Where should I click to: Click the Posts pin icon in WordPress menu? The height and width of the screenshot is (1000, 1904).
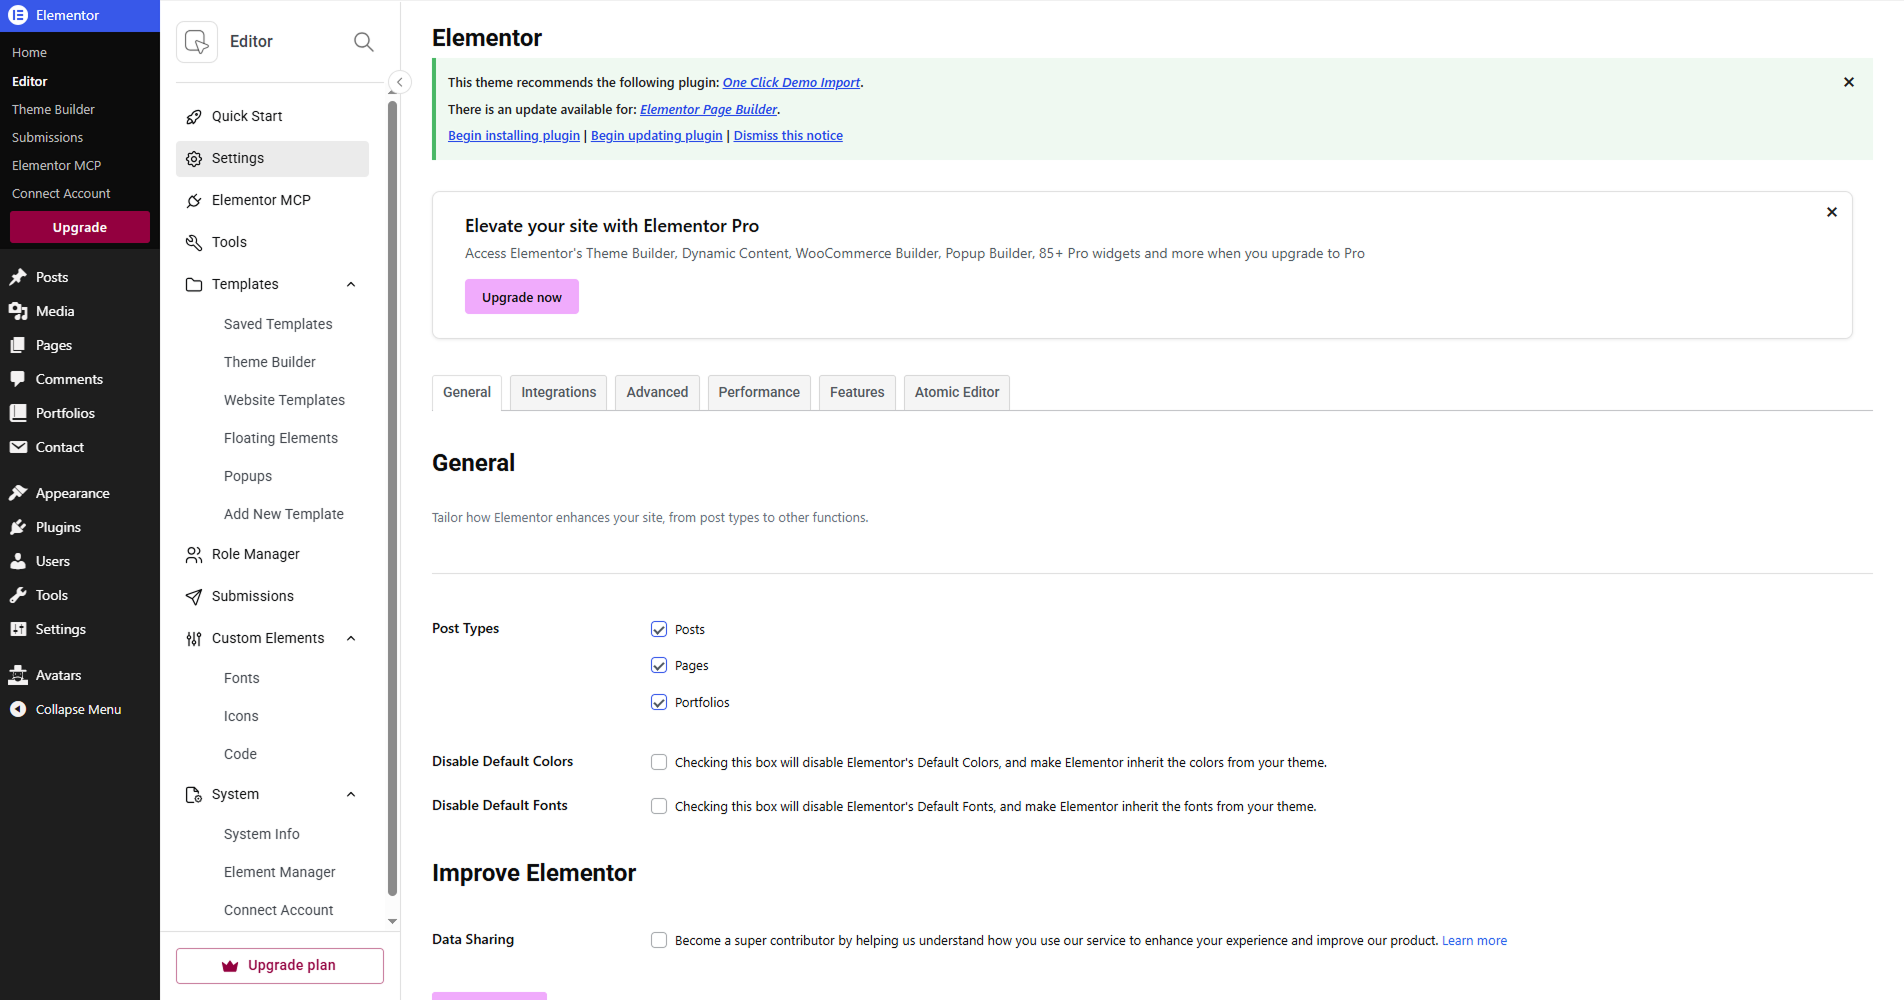(x=18, y=277)
